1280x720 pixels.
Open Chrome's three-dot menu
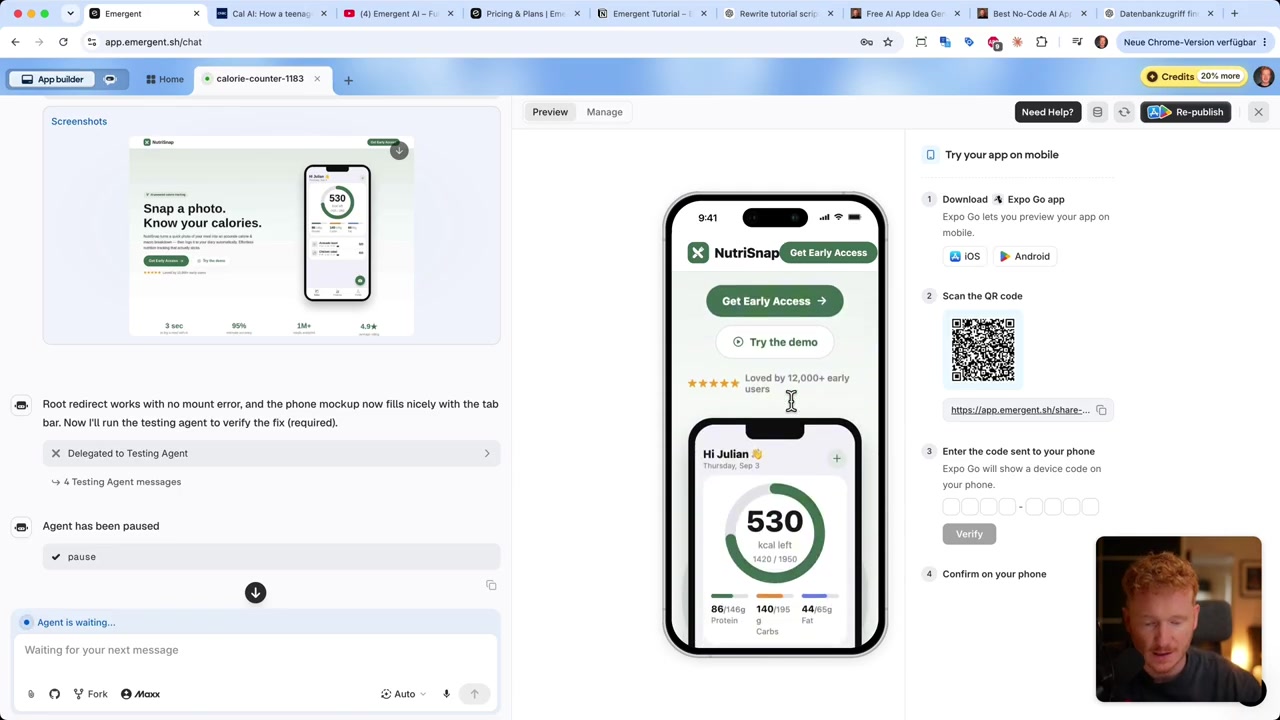(x=1264, y=42)
